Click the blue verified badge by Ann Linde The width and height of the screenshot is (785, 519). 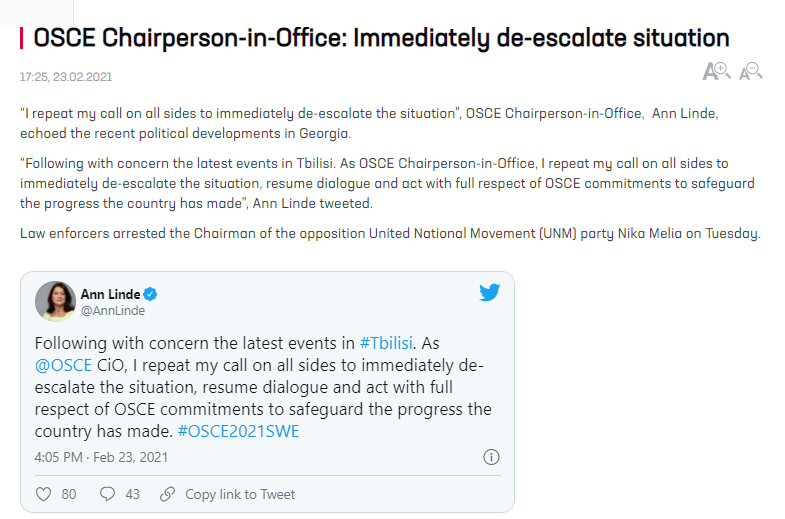click(x=150, y=294)
